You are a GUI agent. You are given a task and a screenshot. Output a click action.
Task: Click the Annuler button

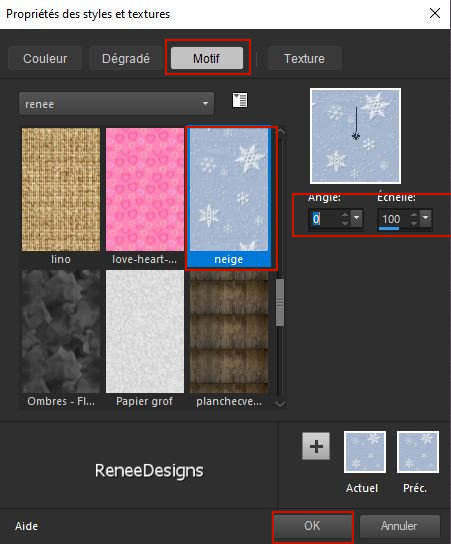point(399,526)
